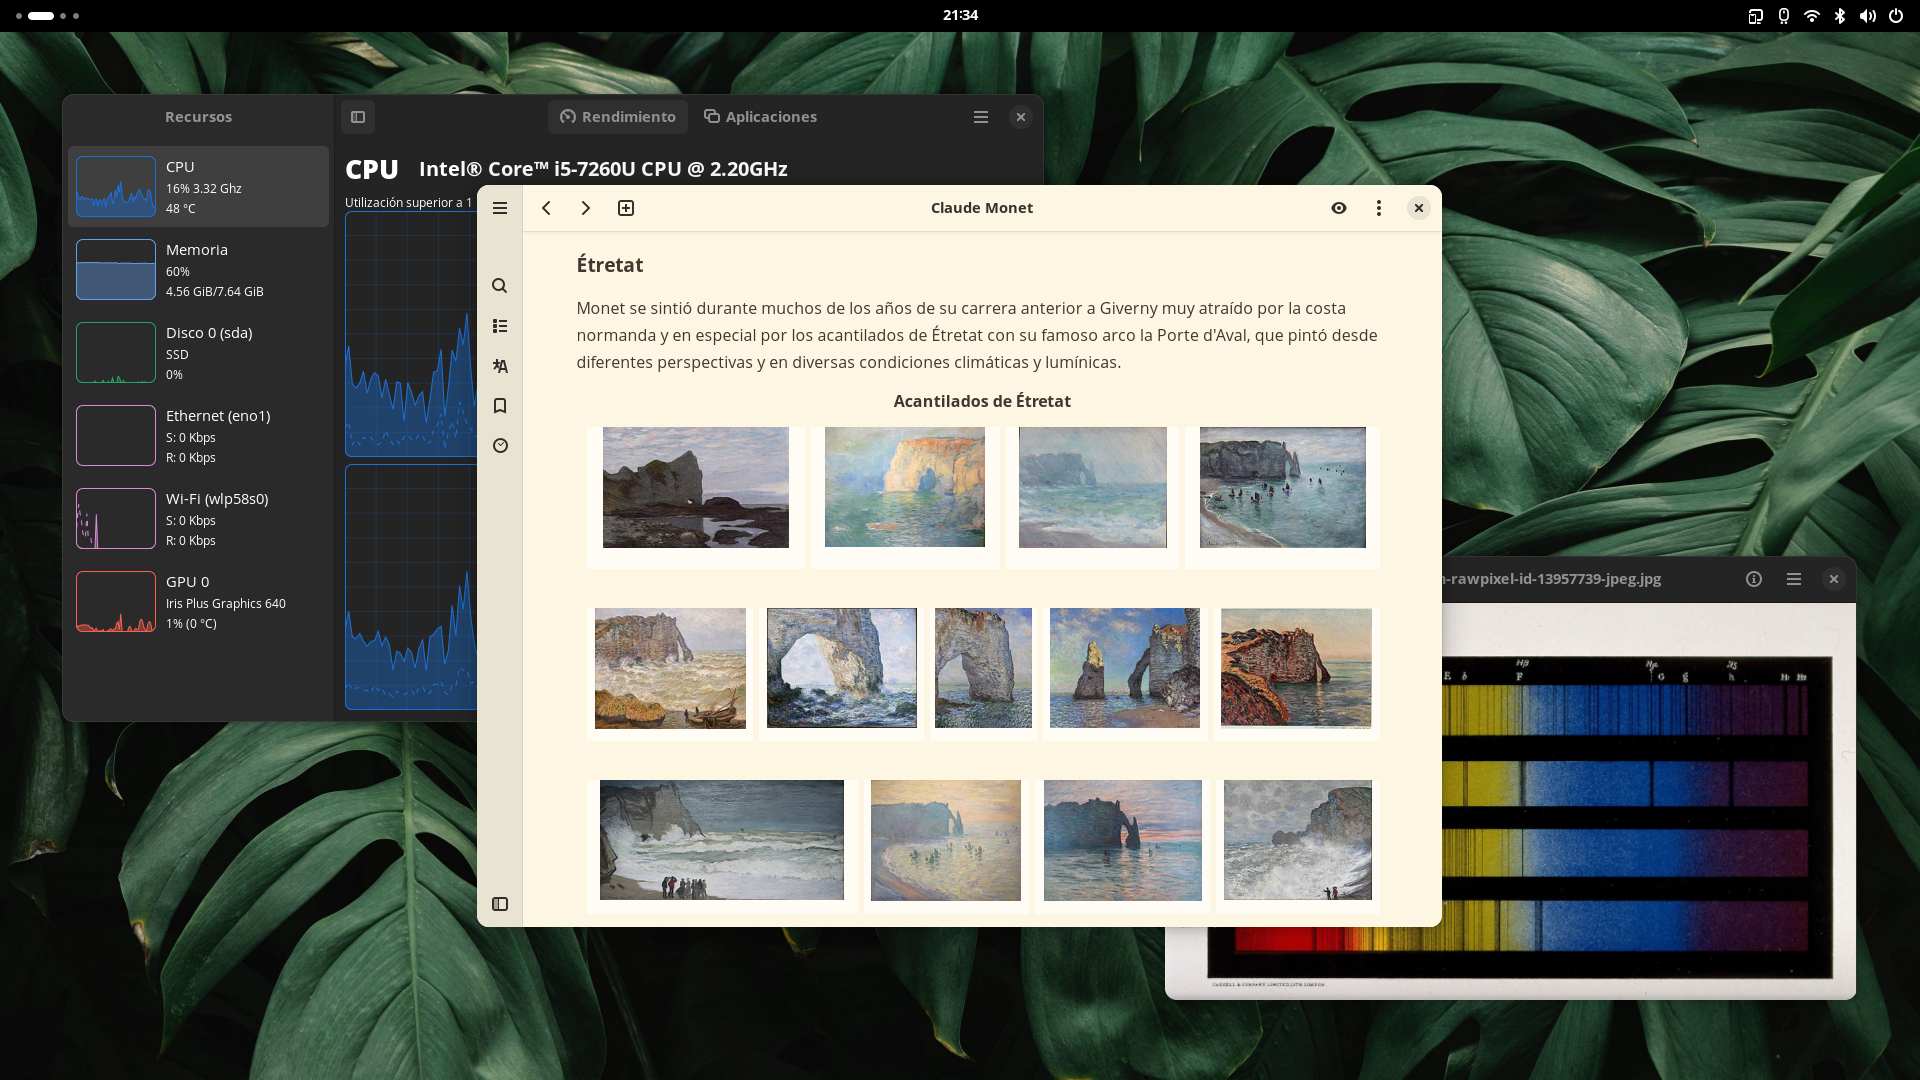Screen dimensions: 1920x1080
Task: Open the sunlit orange cliff painting thumbnail
Action: tap(905, 487)
